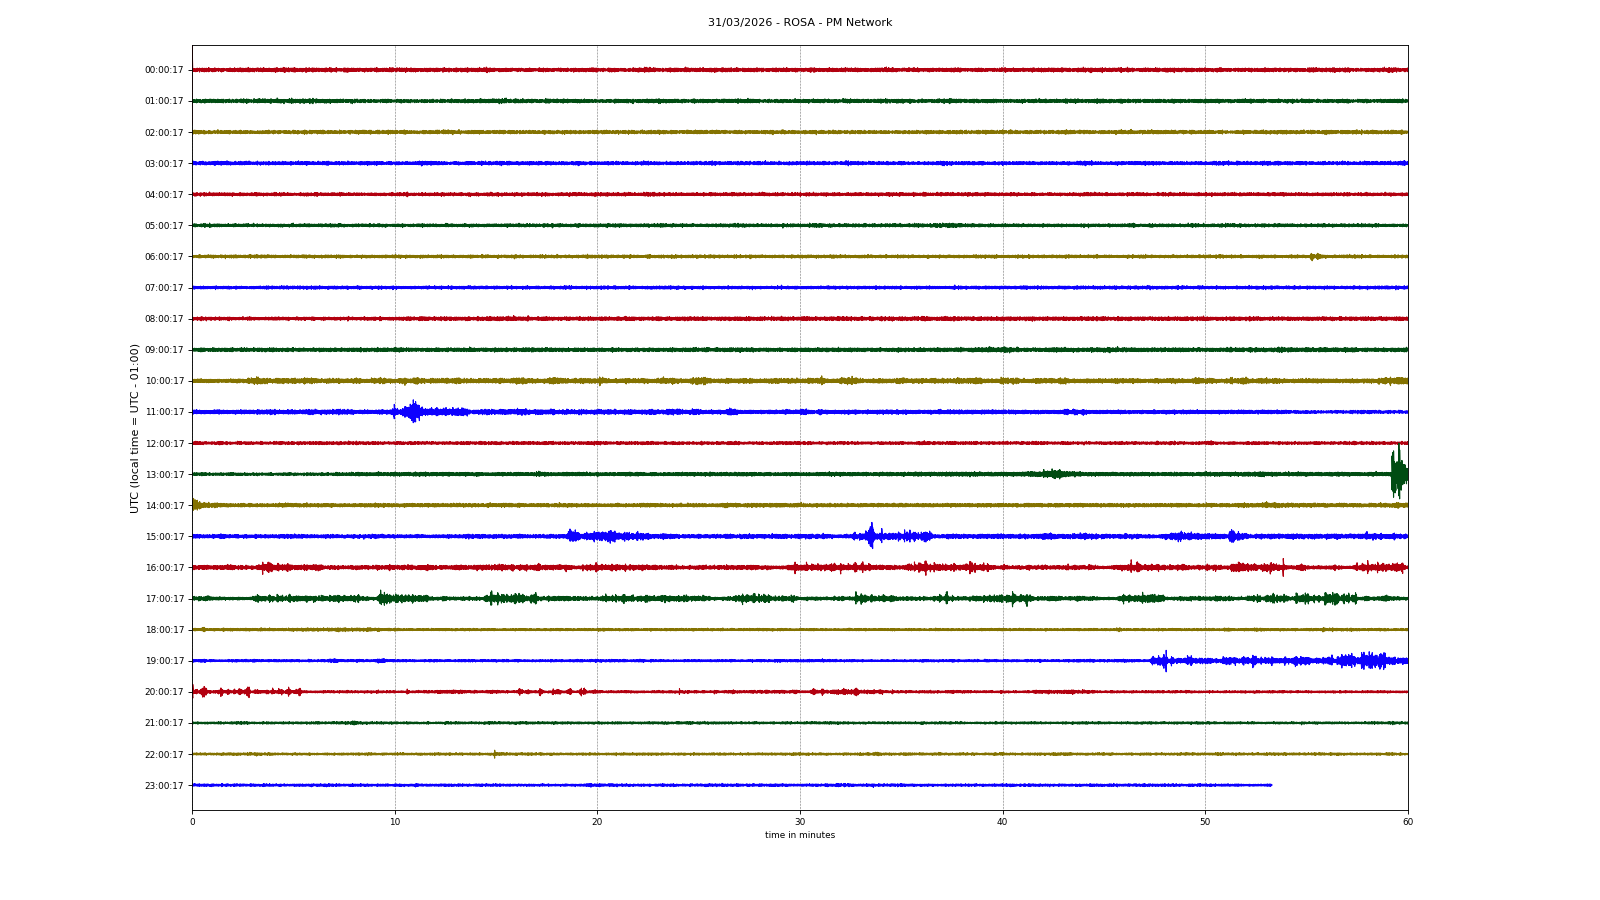Click the red spike near minute 54 on 16:00:17
Image resolution: width=1600 pixels, height=900 pixels.
pyautogui.click(x=1283, y=567)
